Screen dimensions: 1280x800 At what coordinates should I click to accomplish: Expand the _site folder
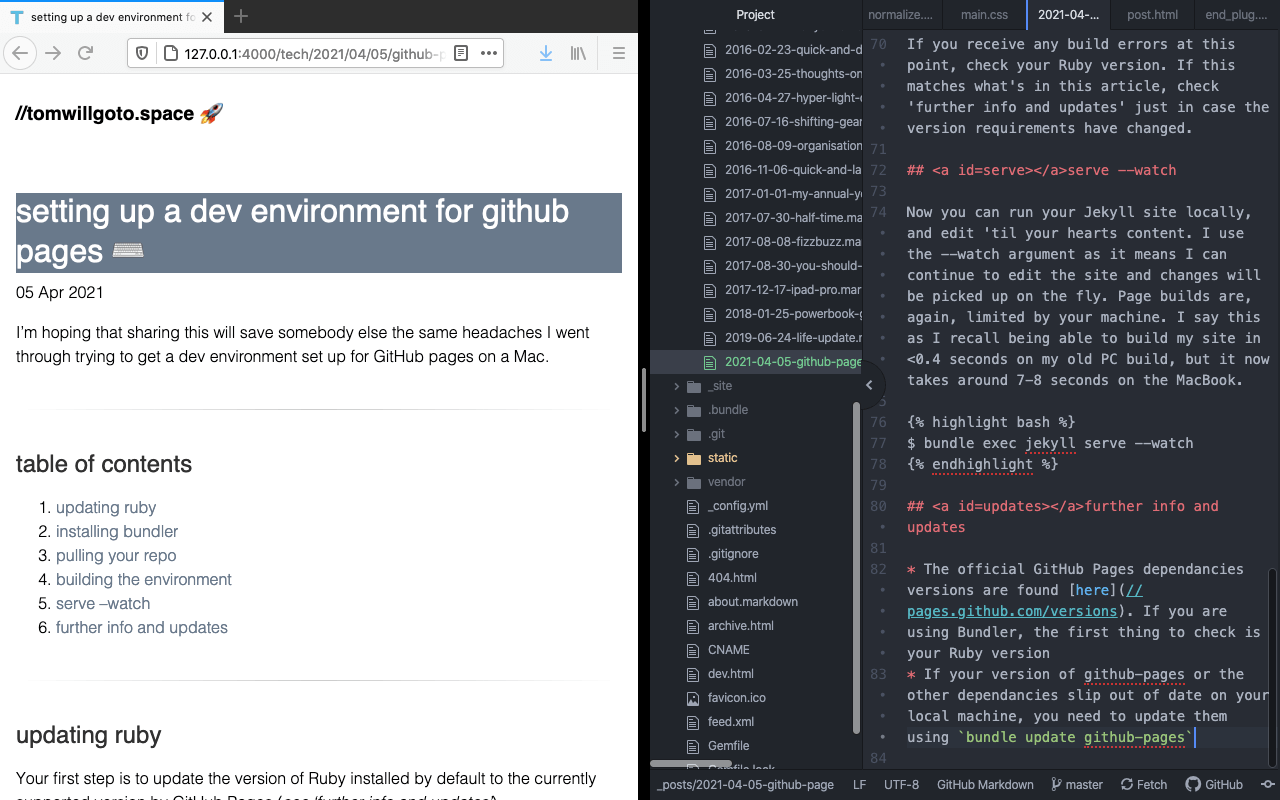coord(677,386)
